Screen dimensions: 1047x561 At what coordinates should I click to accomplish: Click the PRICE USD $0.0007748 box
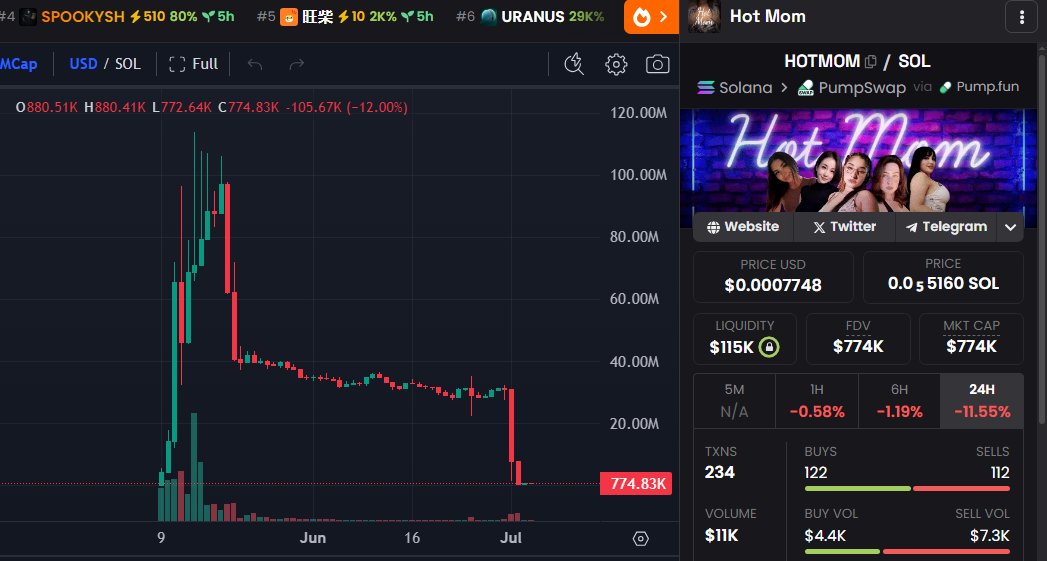[x=773, y=276]
